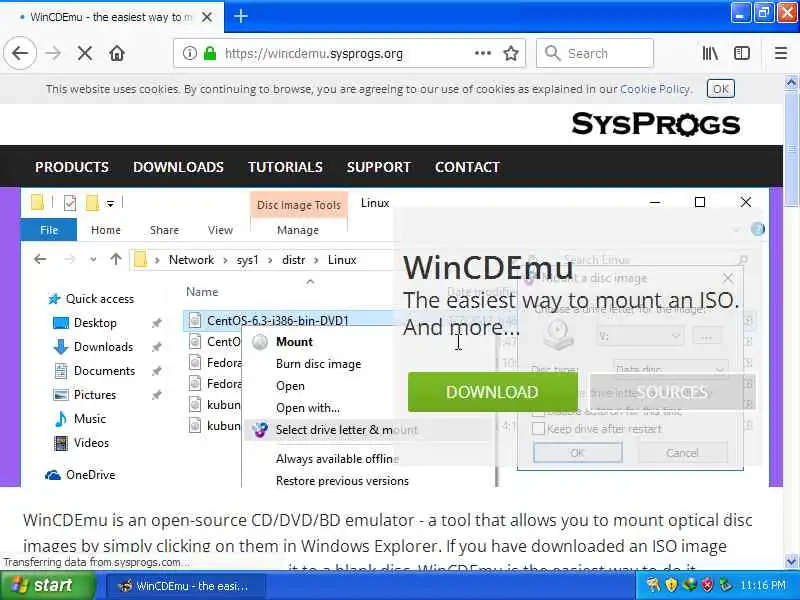Click Desktop in the sidebar

[x=95, y=323]
